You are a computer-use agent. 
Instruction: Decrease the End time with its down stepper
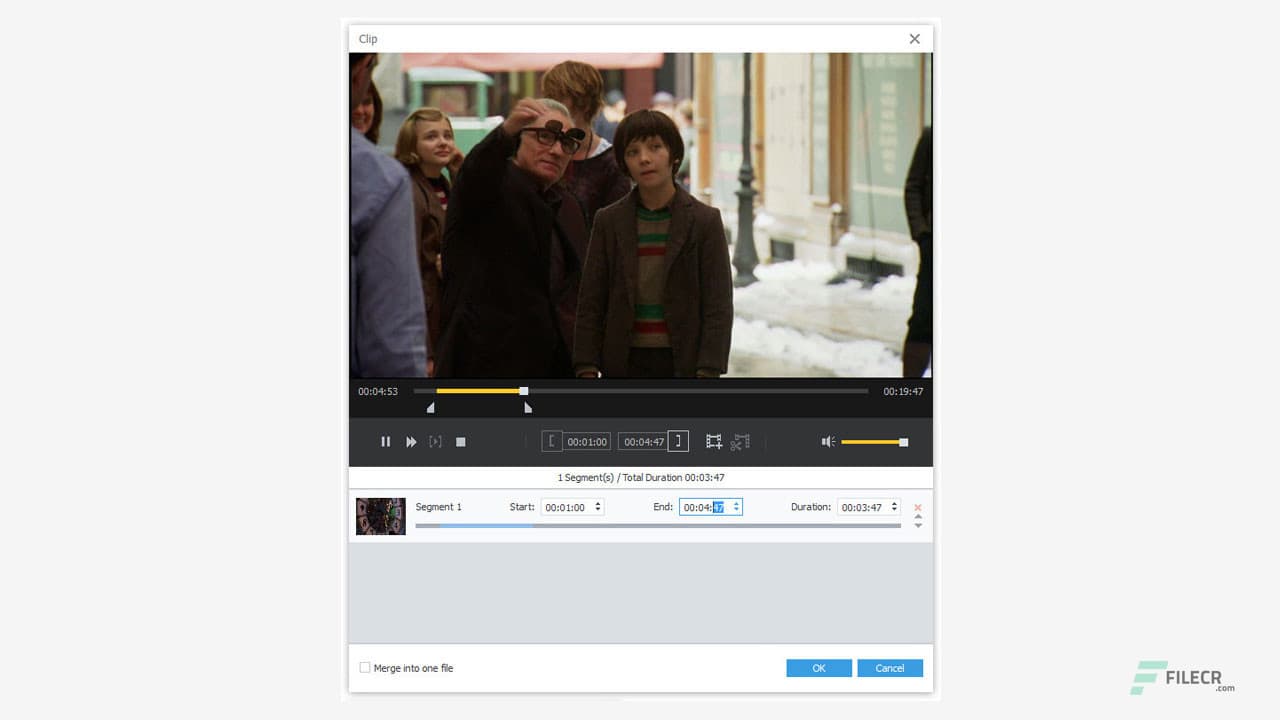[x=736, y=510]
